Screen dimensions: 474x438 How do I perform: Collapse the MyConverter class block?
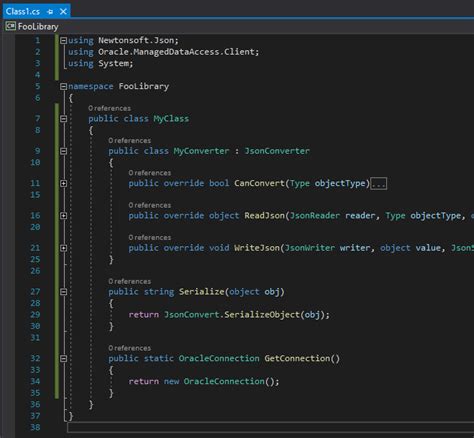tap(63, 151)
